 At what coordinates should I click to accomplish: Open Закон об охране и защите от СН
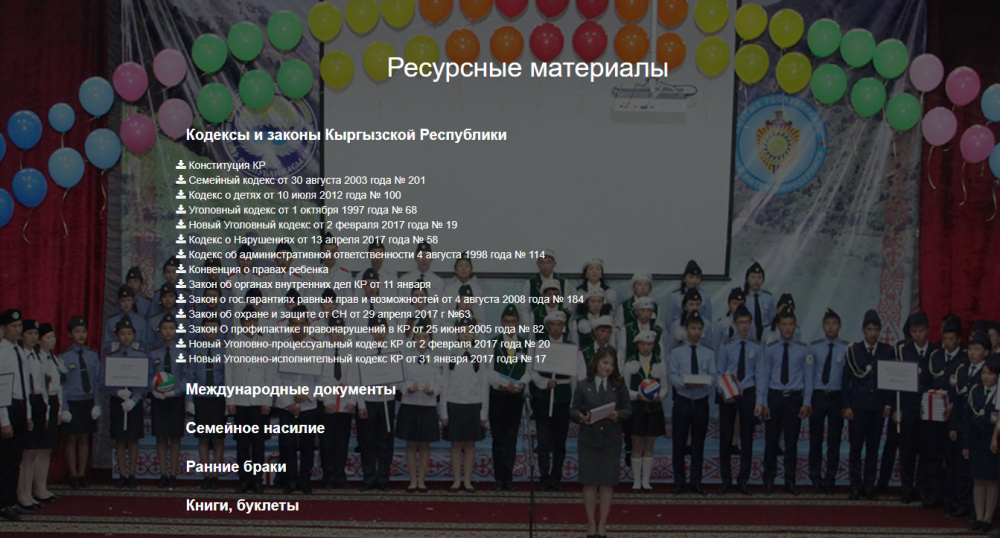330,314
